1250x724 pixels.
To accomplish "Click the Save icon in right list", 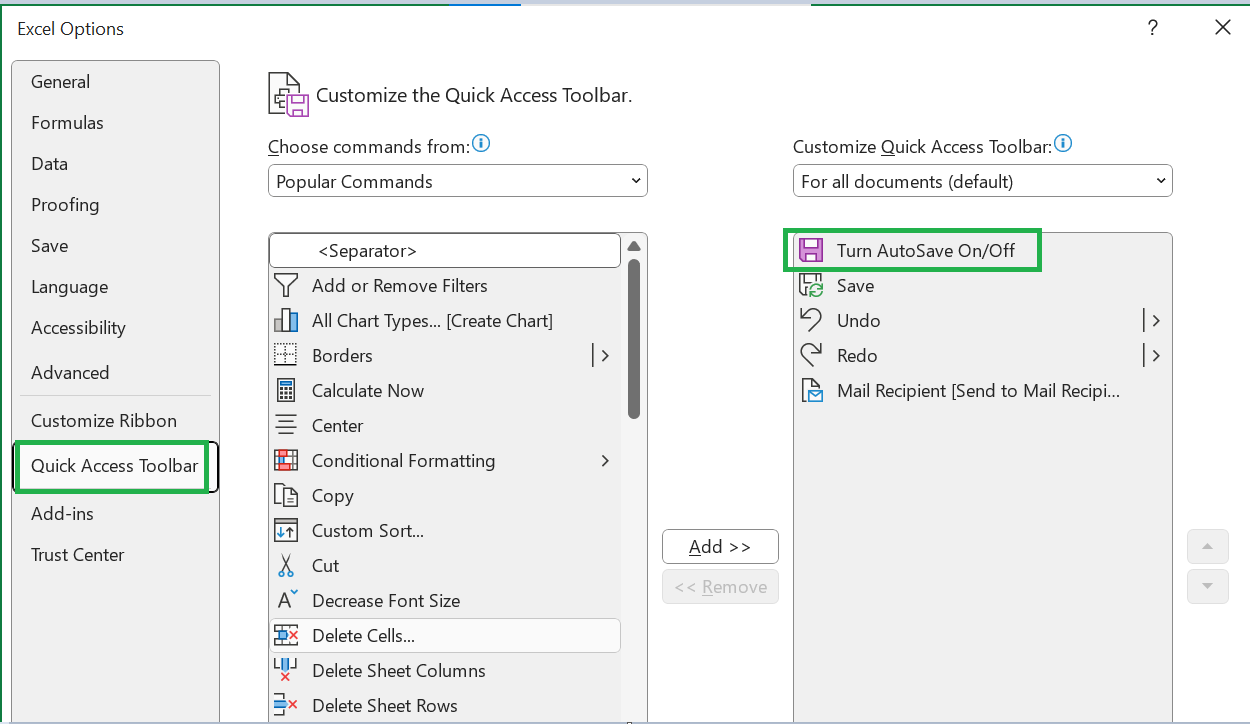I will point(811,286).
